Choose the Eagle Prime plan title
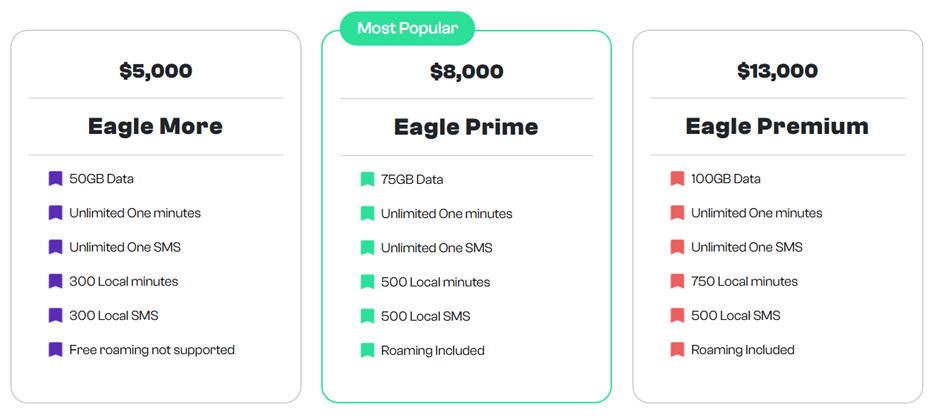Screen dimensions: 936x419 pos(466,128)
